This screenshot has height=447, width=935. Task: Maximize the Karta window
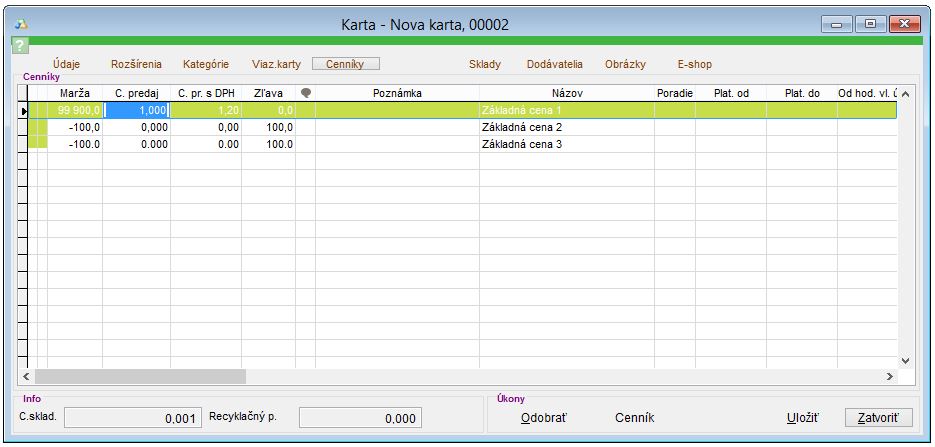click(869, 23)
